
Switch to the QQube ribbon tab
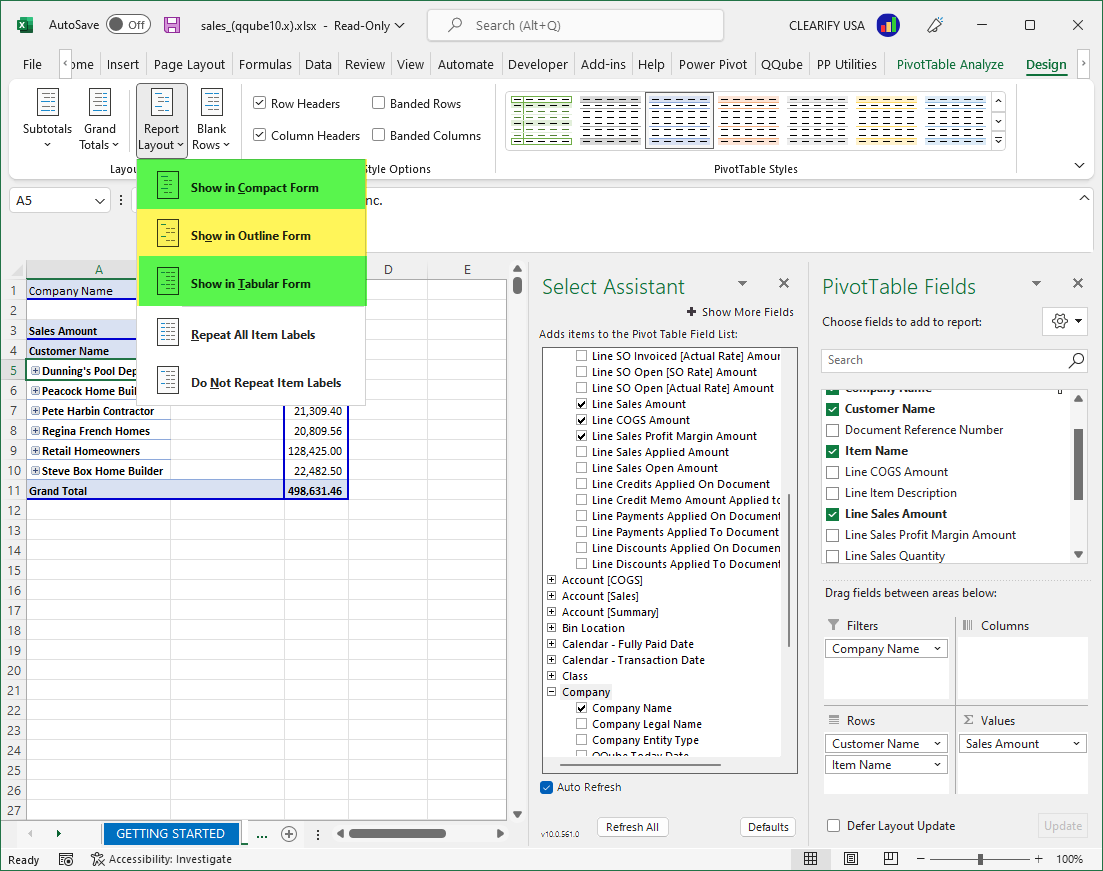782,64
